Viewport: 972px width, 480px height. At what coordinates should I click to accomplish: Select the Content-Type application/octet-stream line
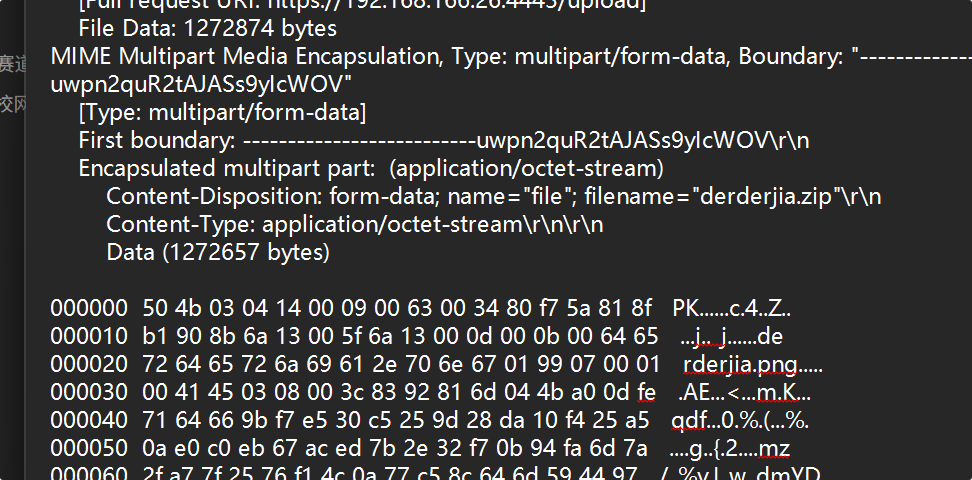pyautogui.click(x=355, y=224)
